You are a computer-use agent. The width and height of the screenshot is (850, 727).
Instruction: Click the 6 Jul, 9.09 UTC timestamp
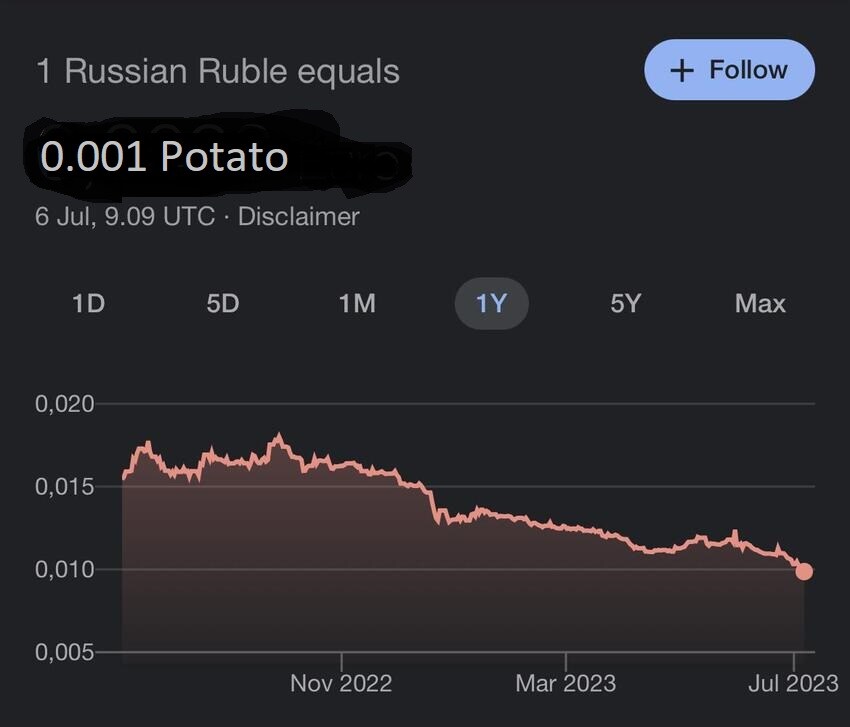pos(124,216)
